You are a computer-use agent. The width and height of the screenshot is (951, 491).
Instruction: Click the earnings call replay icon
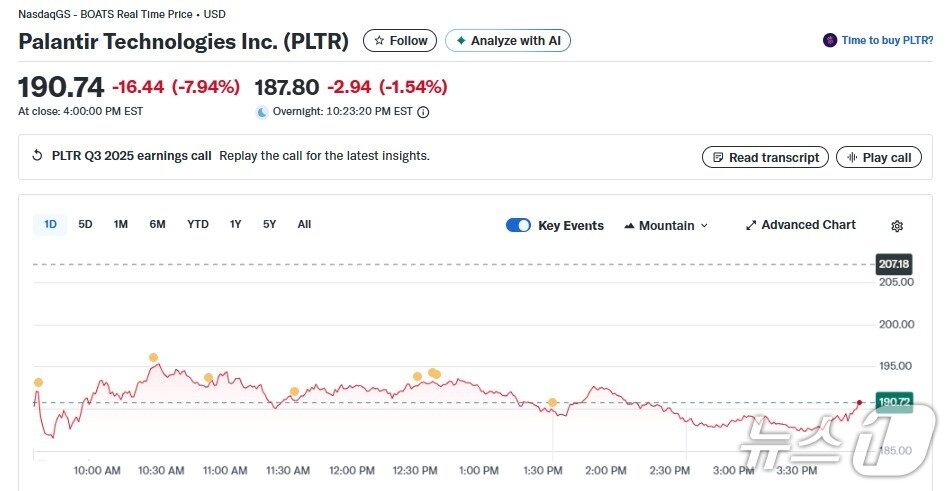click(x=38, y=156)
